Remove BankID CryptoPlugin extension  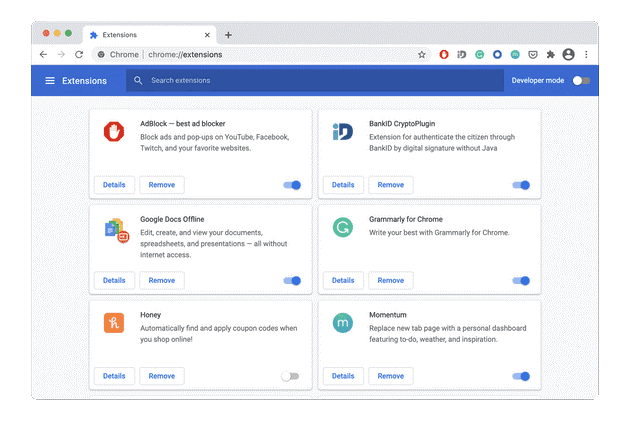click(x=391, y=185)
